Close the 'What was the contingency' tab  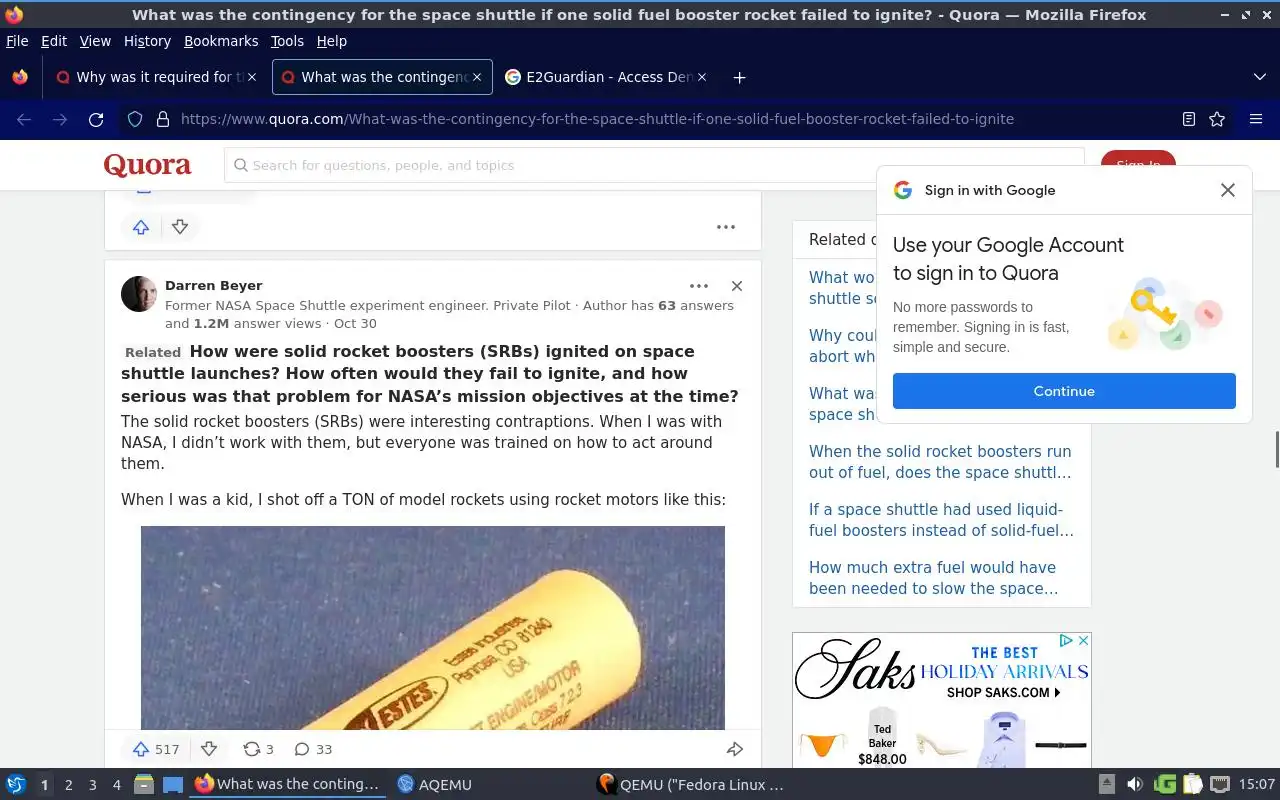tap(477, 77)
